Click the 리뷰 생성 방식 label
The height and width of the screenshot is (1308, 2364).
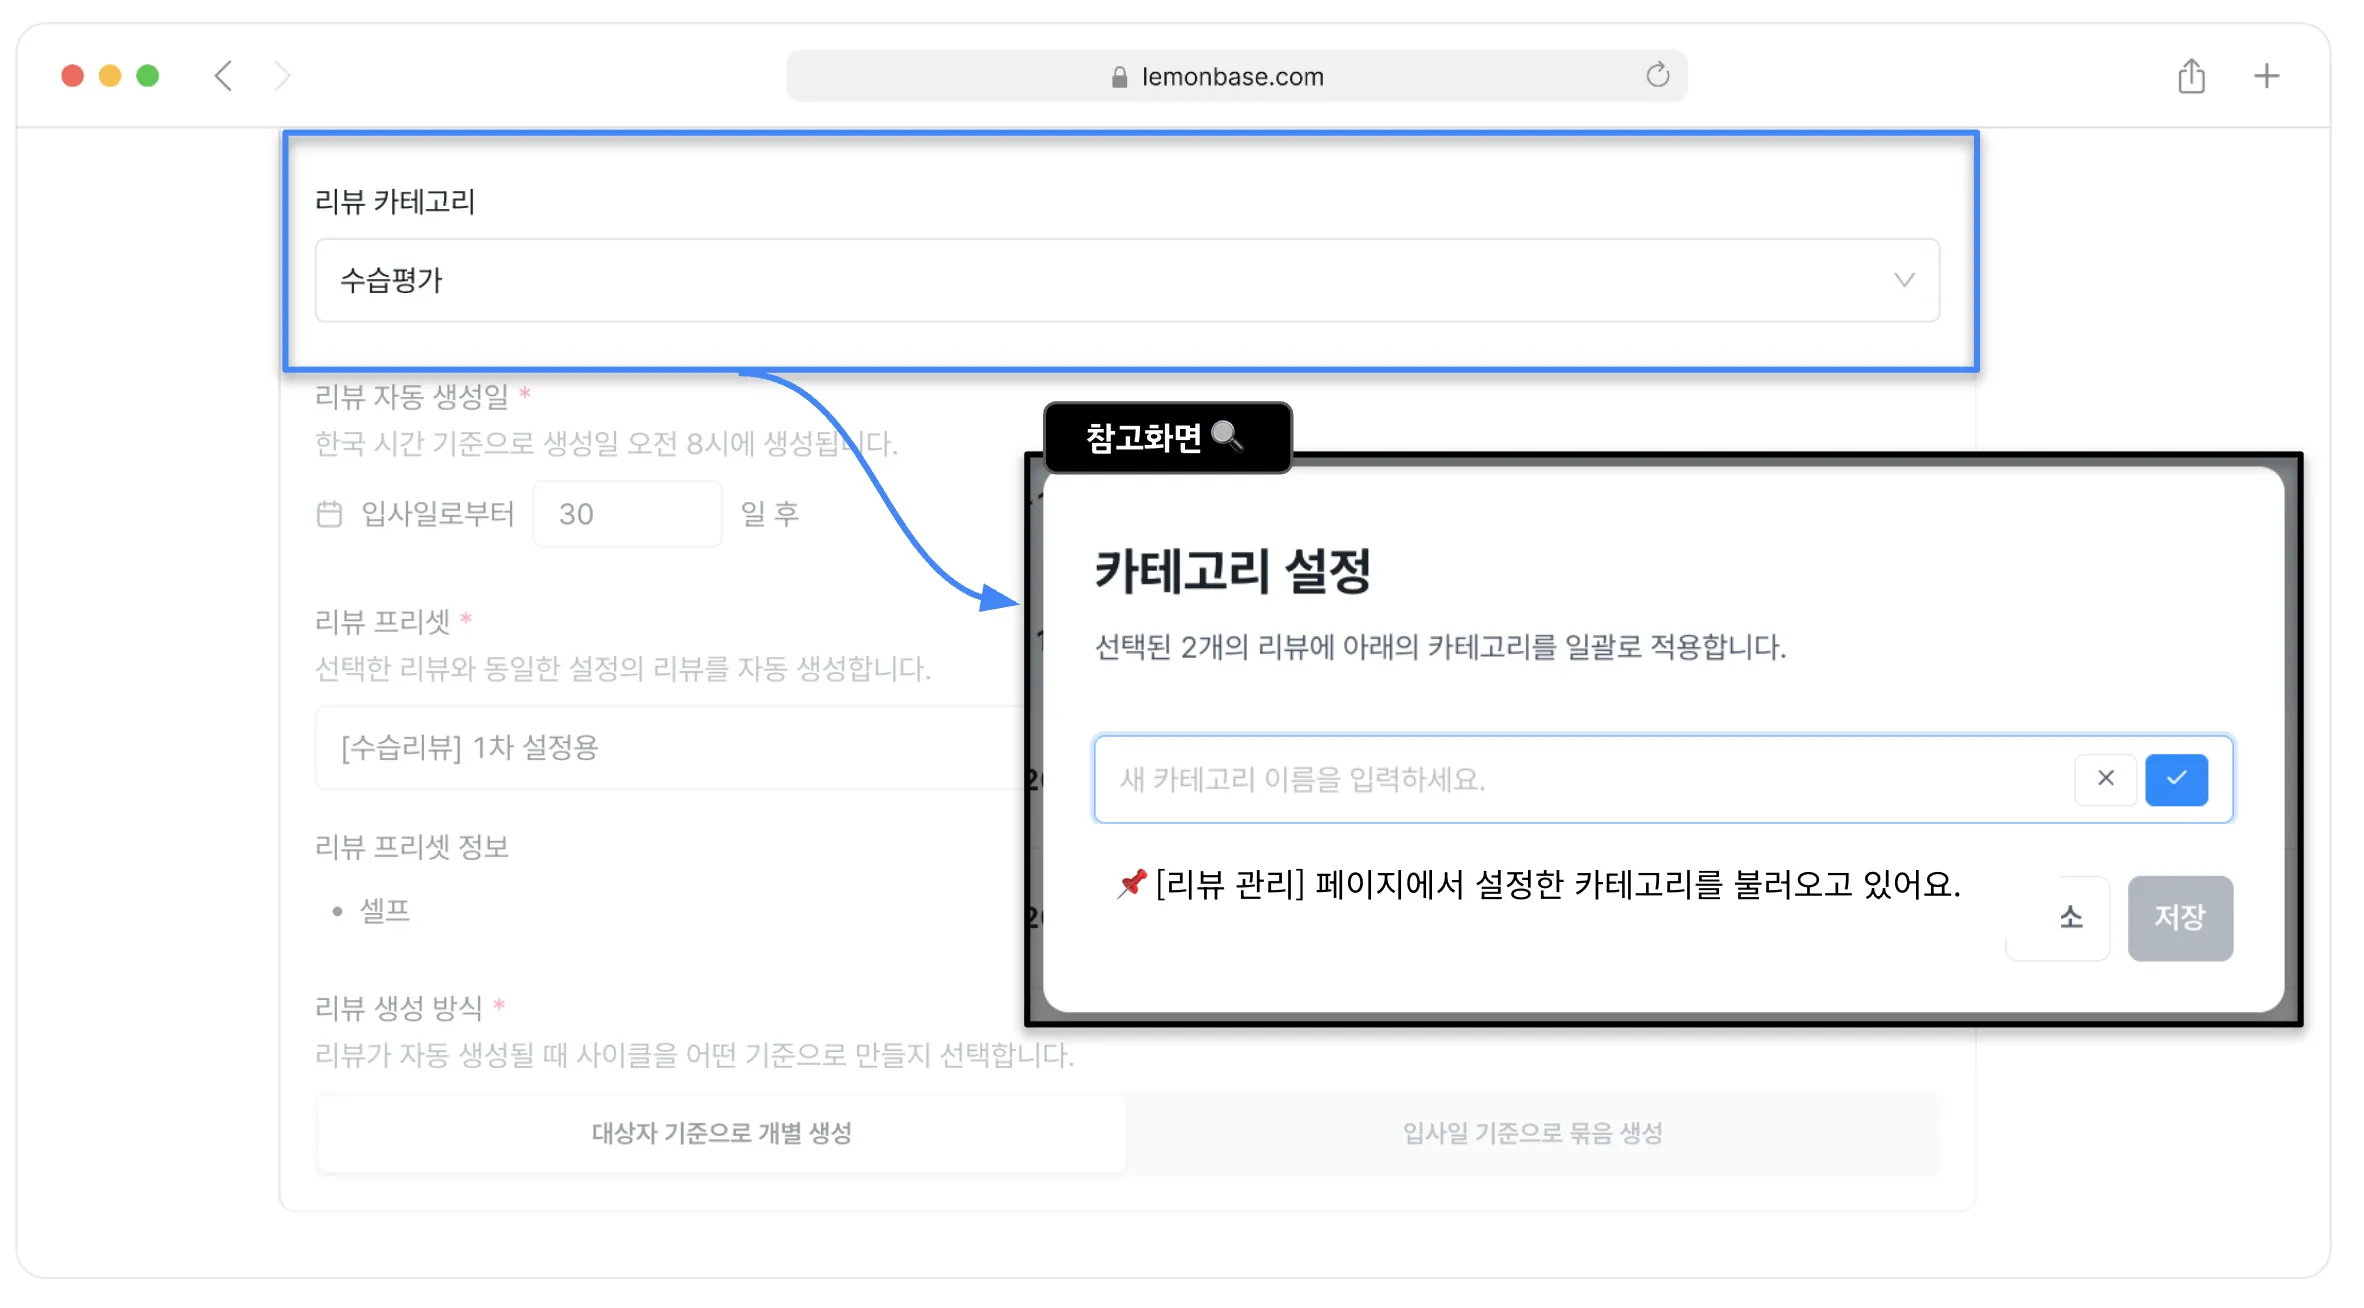coord(398,1008)
